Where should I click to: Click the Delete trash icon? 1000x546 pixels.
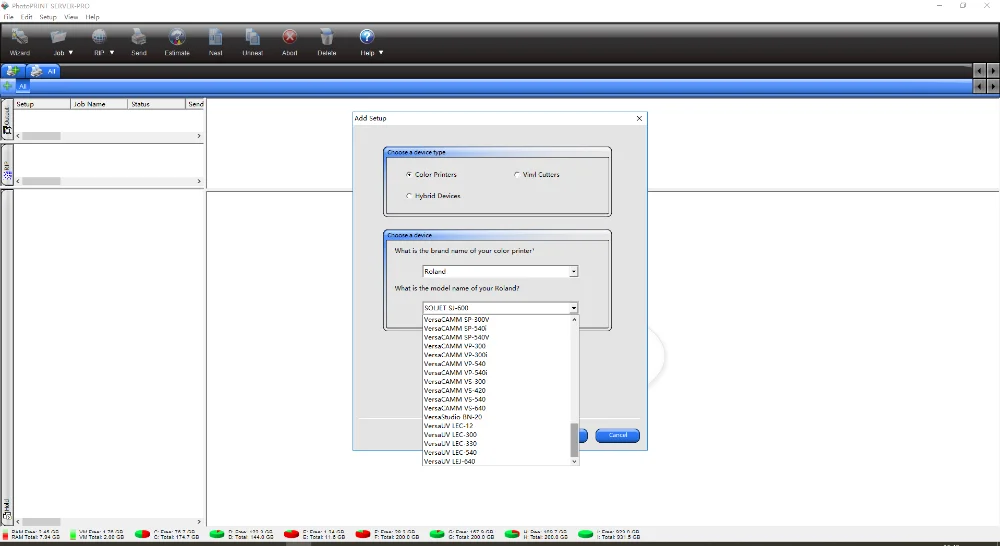coord(327,37)
